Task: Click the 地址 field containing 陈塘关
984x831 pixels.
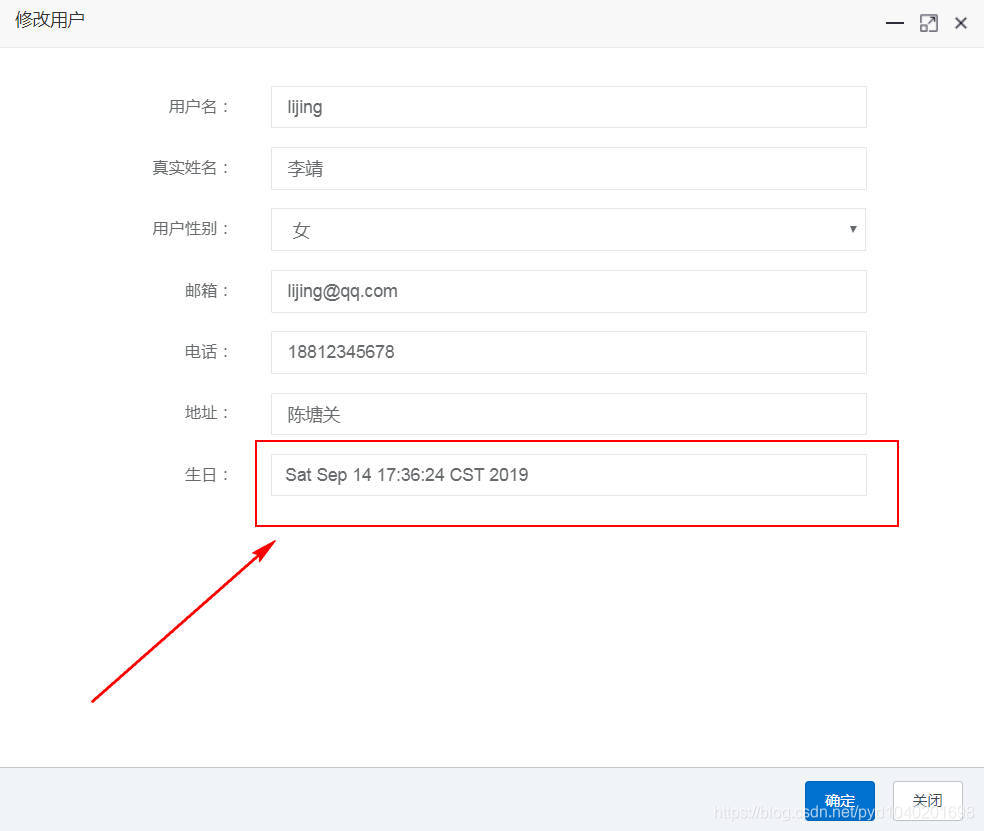Action: coord(569,414)
